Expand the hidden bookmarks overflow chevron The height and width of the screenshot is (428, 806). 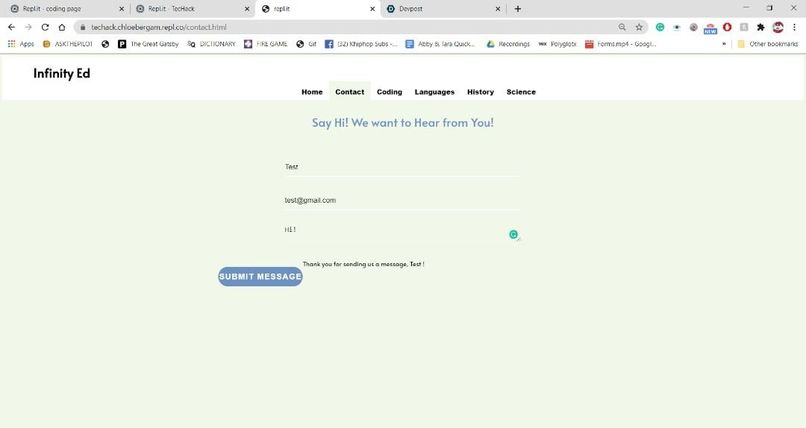click(x=724, y=44)
